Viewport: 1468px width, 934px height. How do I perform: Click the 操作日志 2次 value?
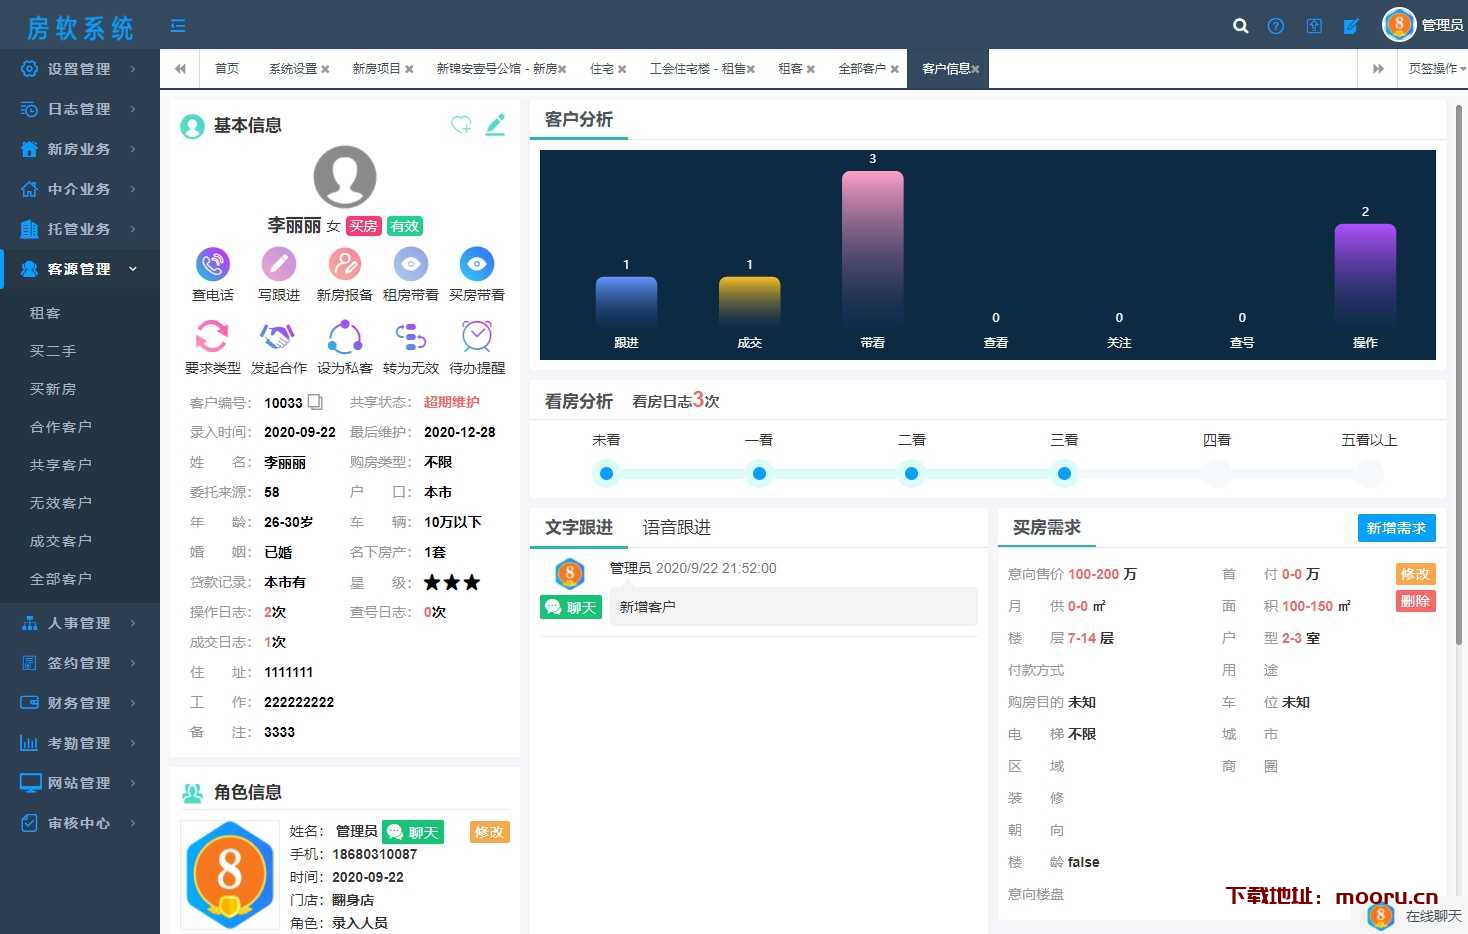tap(275, 612)
